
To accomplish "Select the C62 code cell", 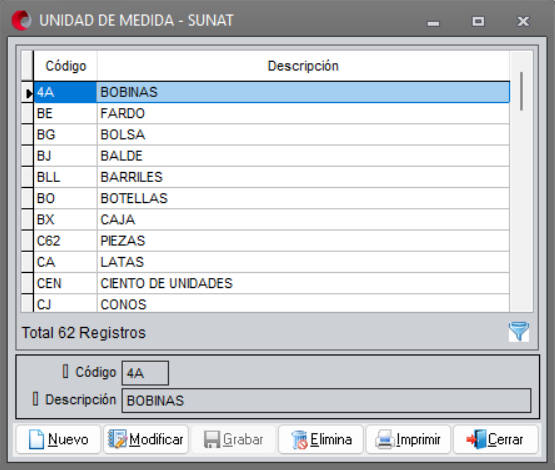I will [65, 241].
